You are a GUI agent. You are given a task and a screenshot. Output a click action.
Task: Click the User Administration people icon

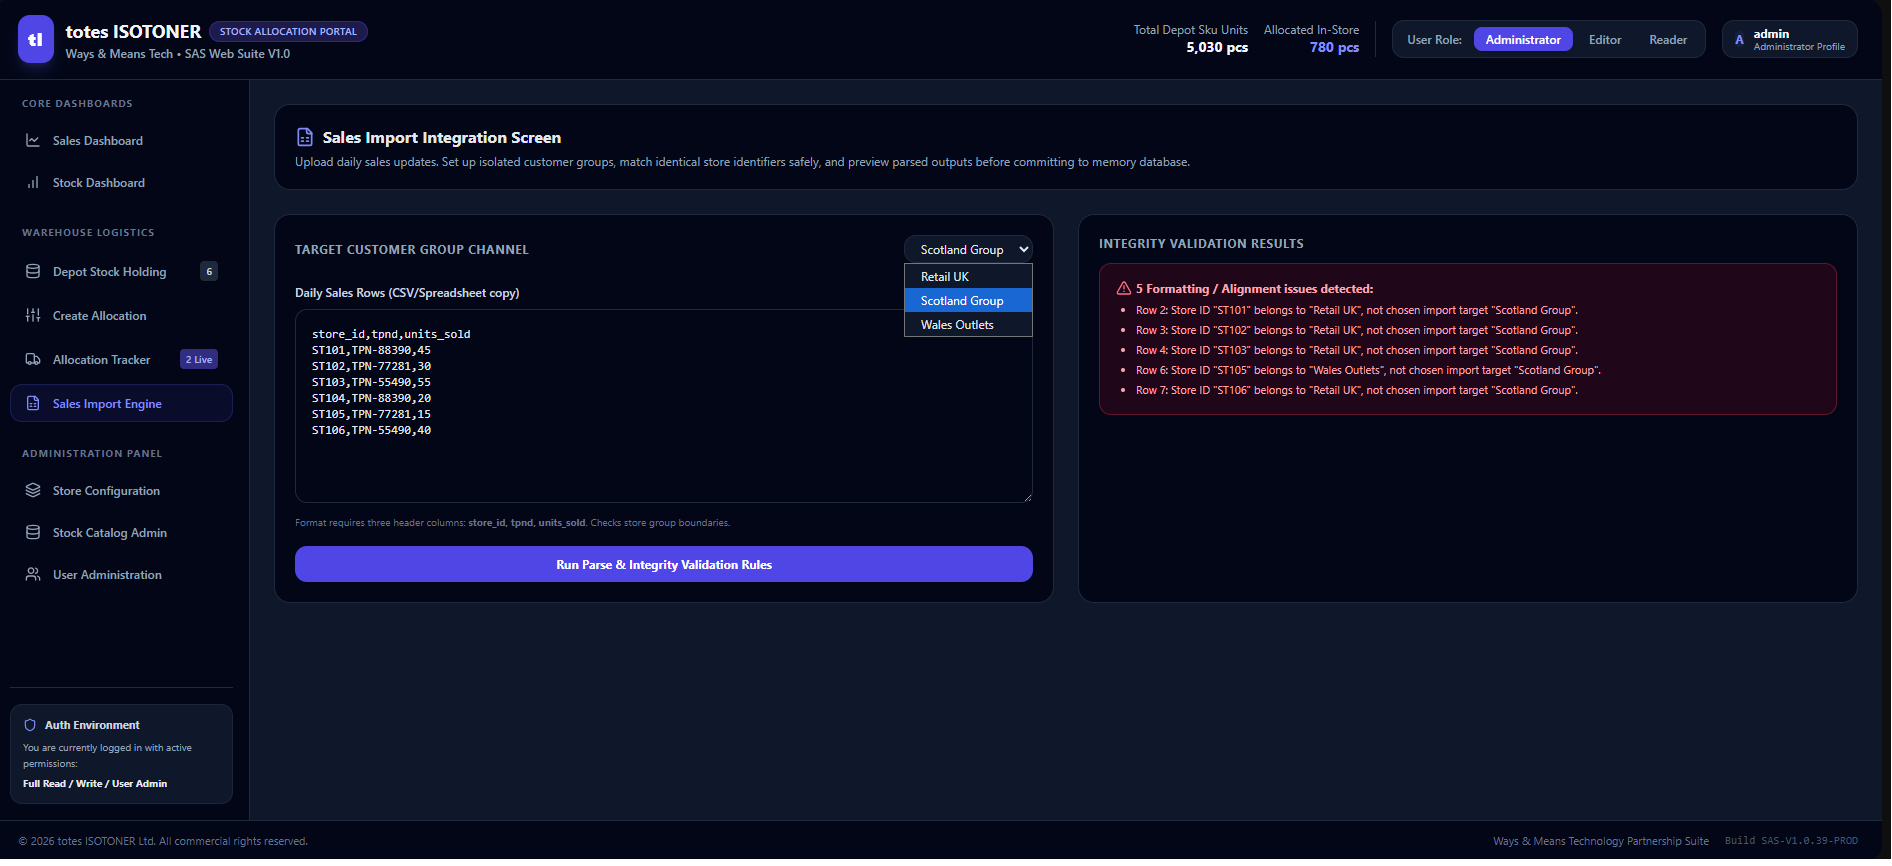pyautogui.click(x=33, y=575)
